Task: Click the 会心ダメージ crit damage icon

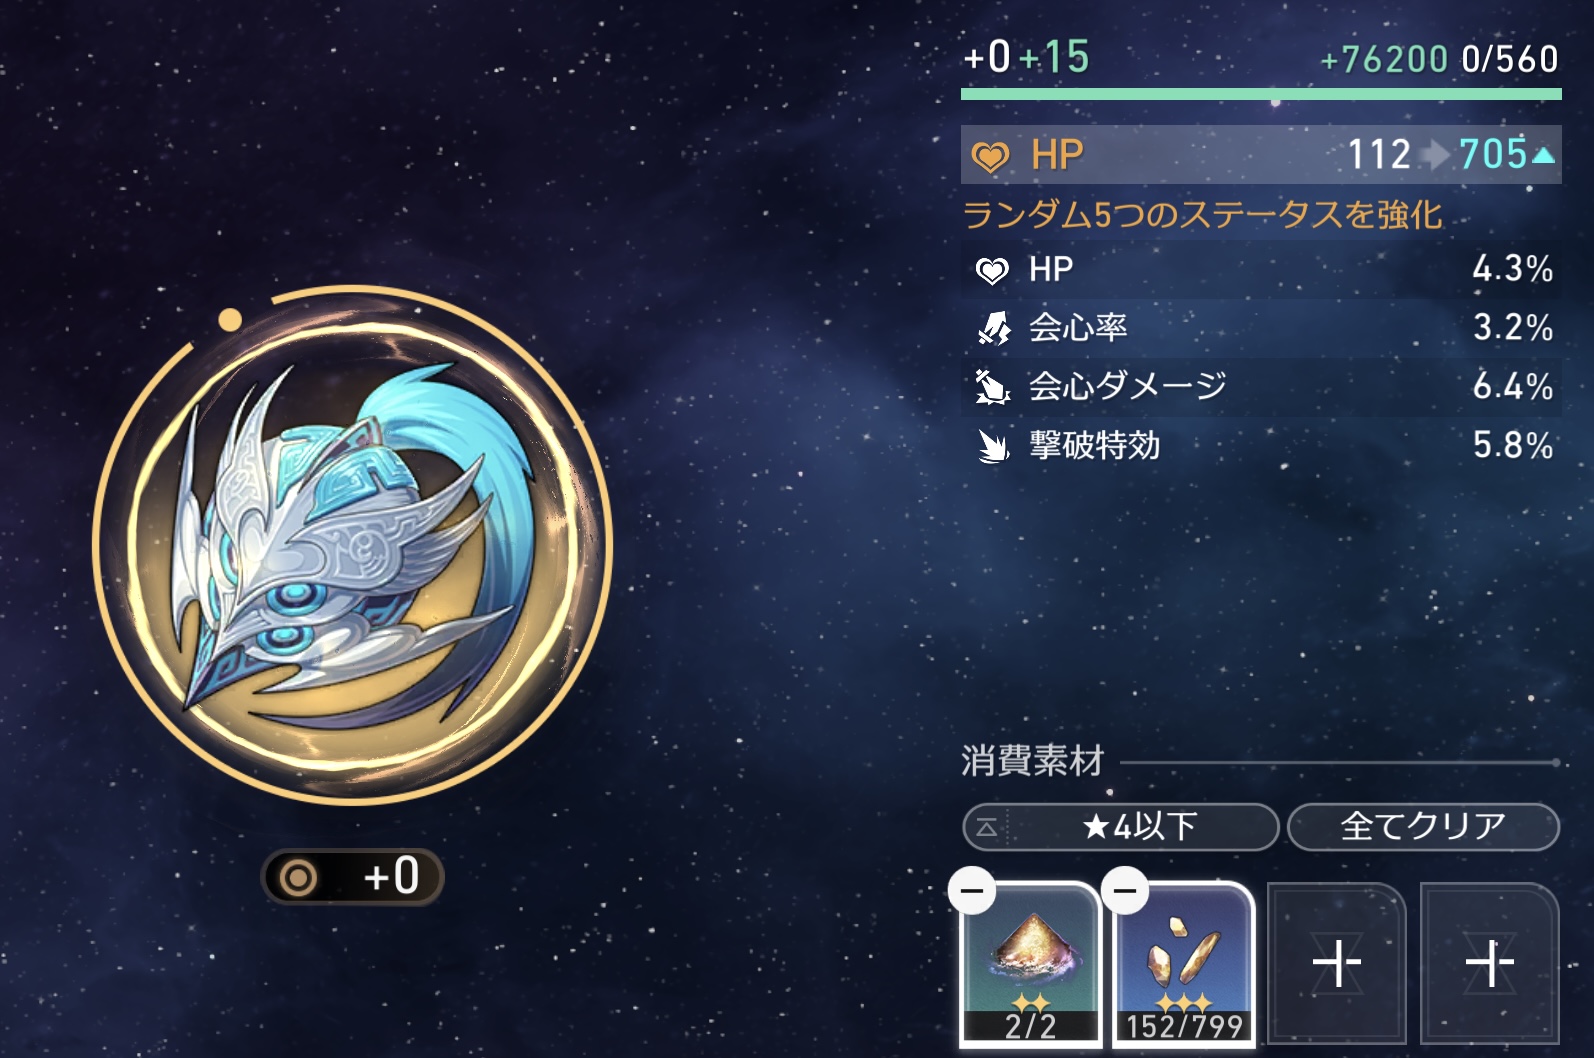Action: point(993,387)
